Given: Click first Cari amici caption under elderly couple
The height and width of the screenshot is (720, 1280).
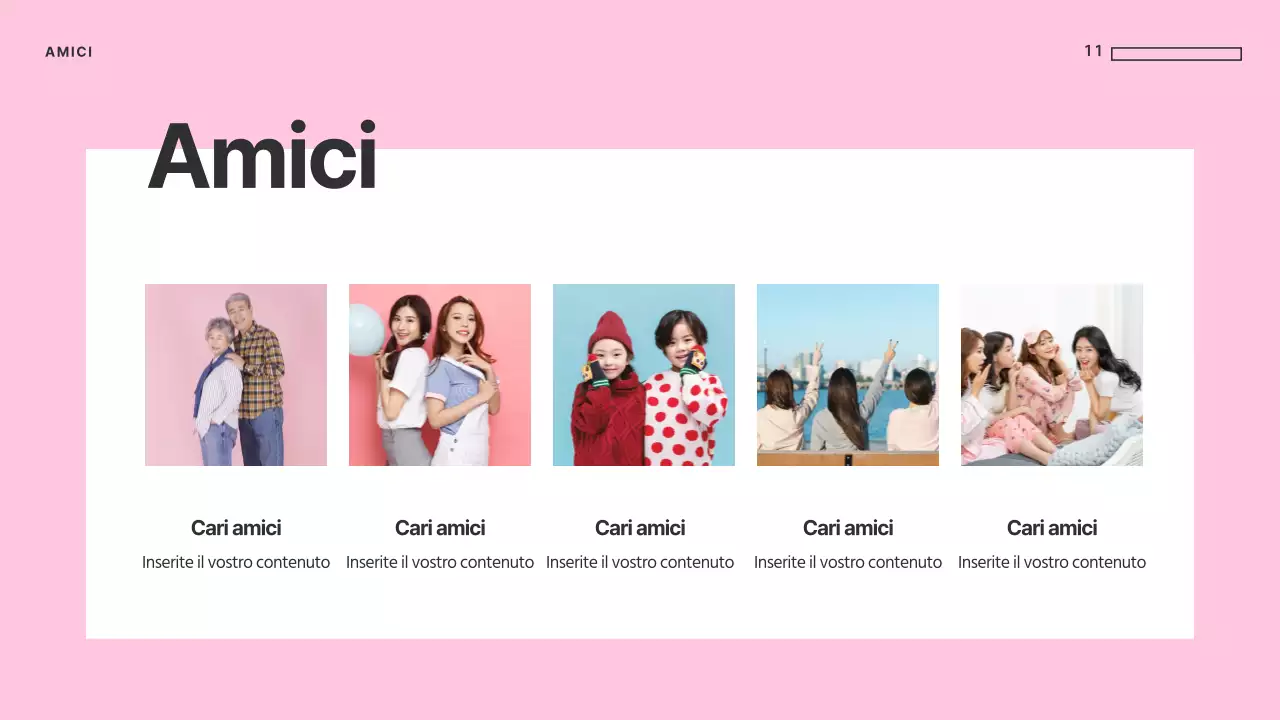Looking at the screenshot, I should [236, 528].
